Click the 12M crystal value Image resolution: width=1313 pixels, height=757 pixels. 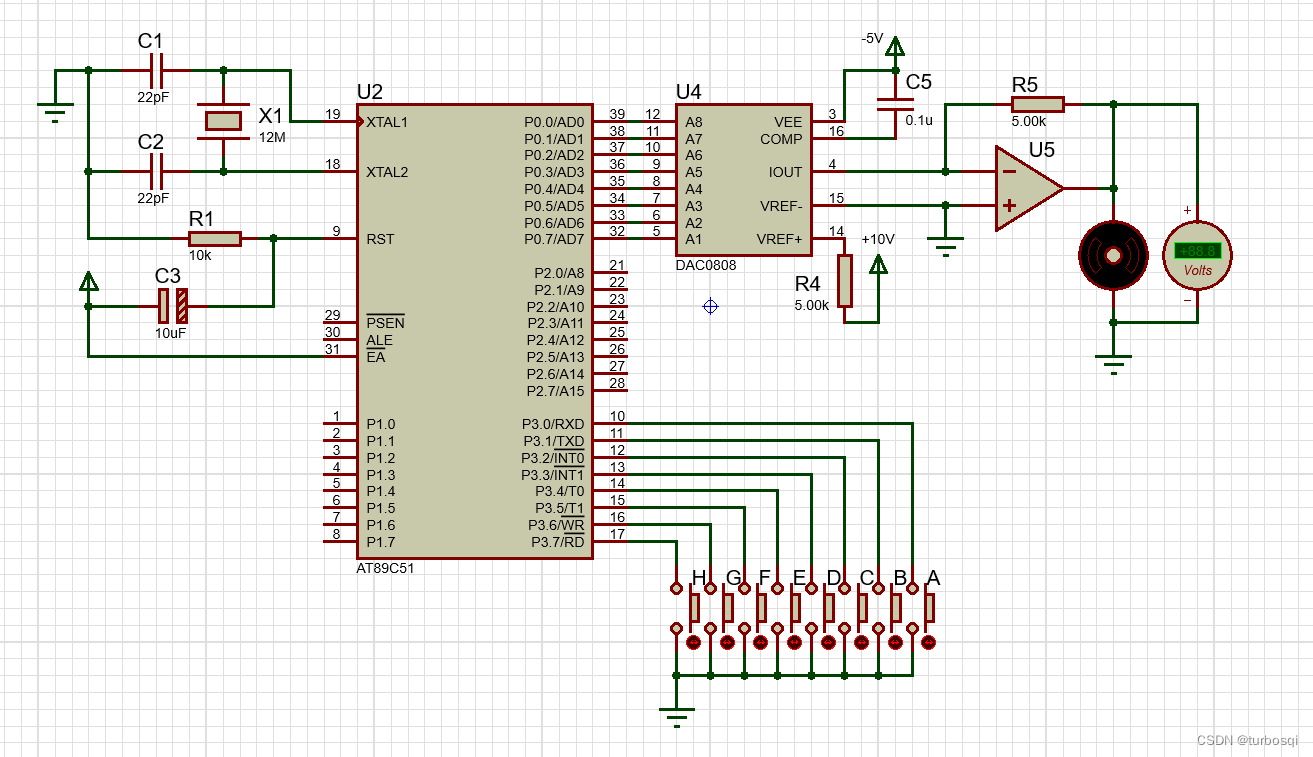coord(272,137)
